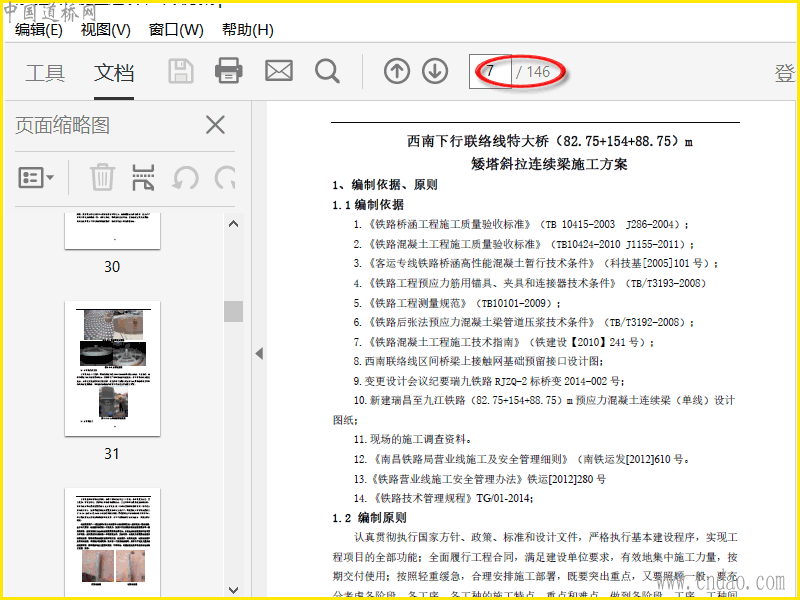Go to previous page with up arrow
Image resolution: width=800 pixels, height=600 pixels.
(x=397, y=71)
